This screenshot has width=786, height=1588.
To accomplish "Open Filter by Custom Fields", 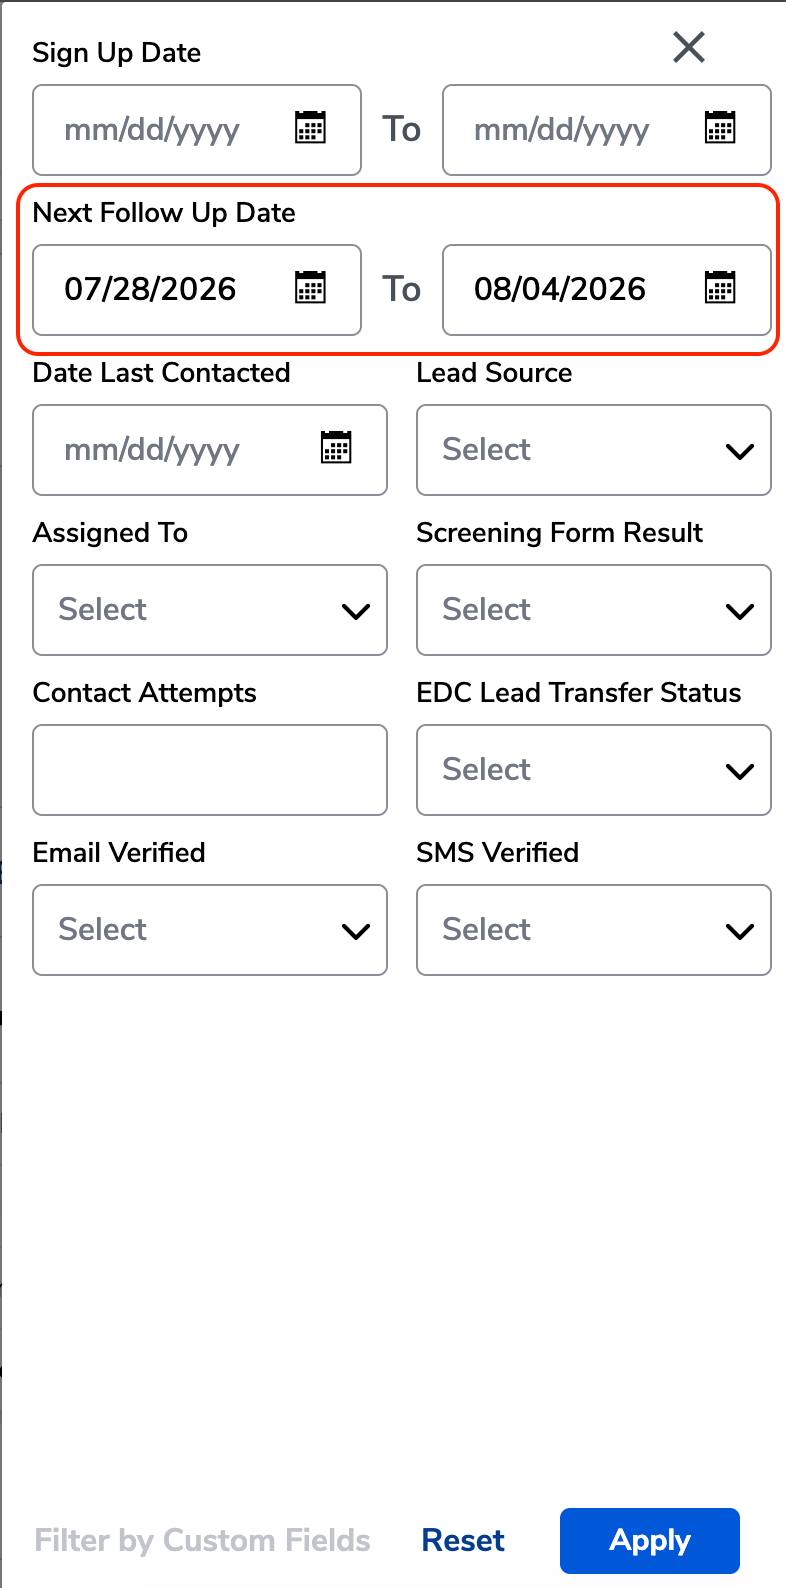I will point(203,1541).
